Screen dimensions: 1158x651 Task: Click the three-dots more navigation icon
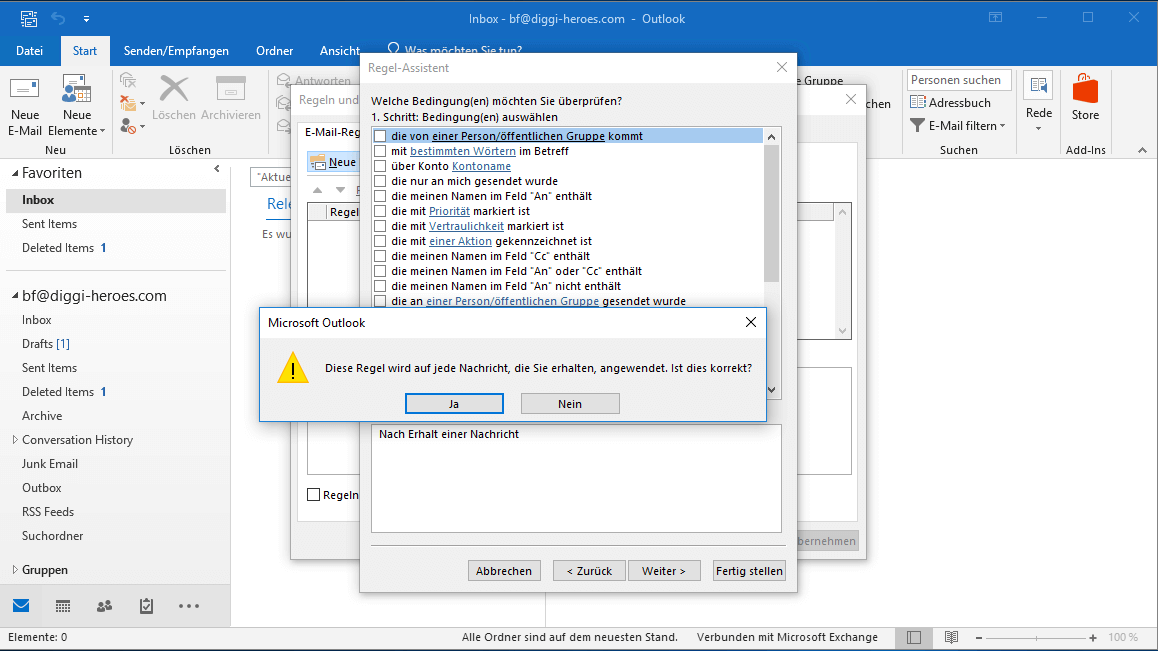188,606
